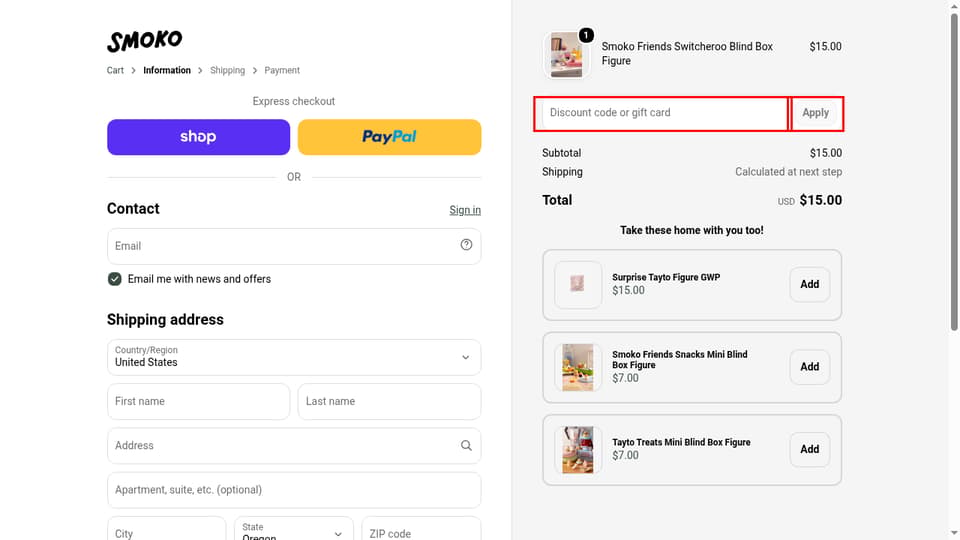
Task: Add Surprise Tayto Figure GWP
Action: (809, 285)
